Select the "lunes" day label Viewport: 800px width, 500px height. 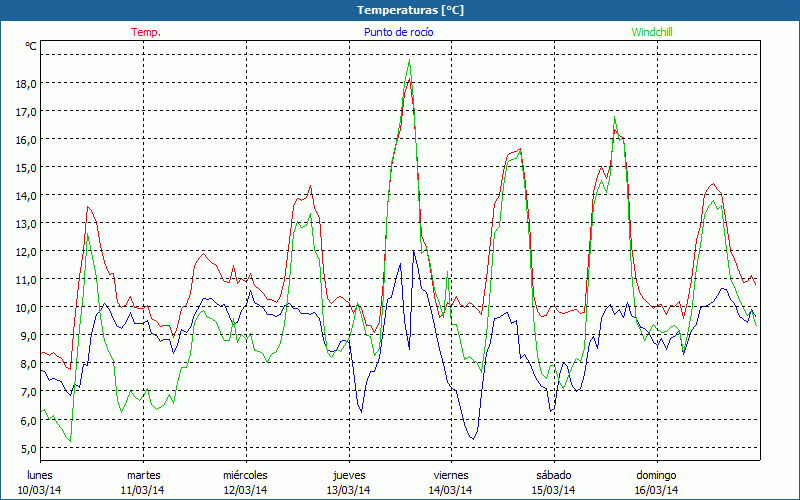tap(40, 475)
